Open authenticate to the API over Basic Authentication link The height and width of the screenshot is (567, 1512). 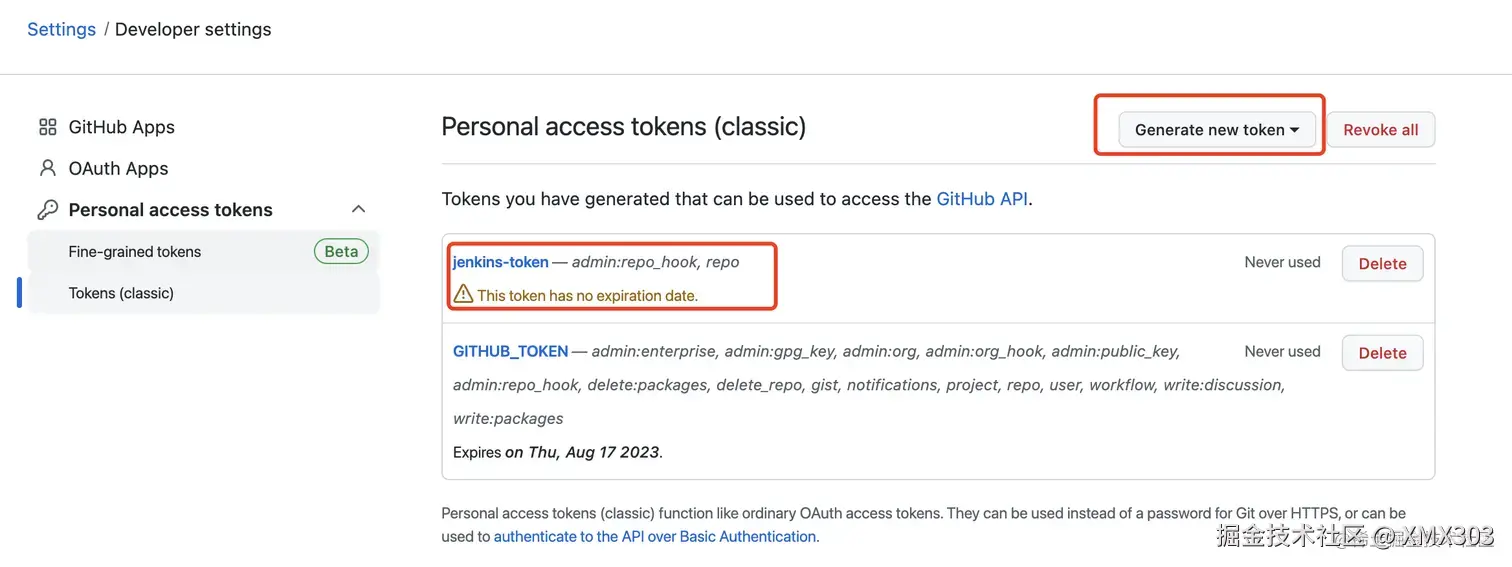[x=655, y=536]
